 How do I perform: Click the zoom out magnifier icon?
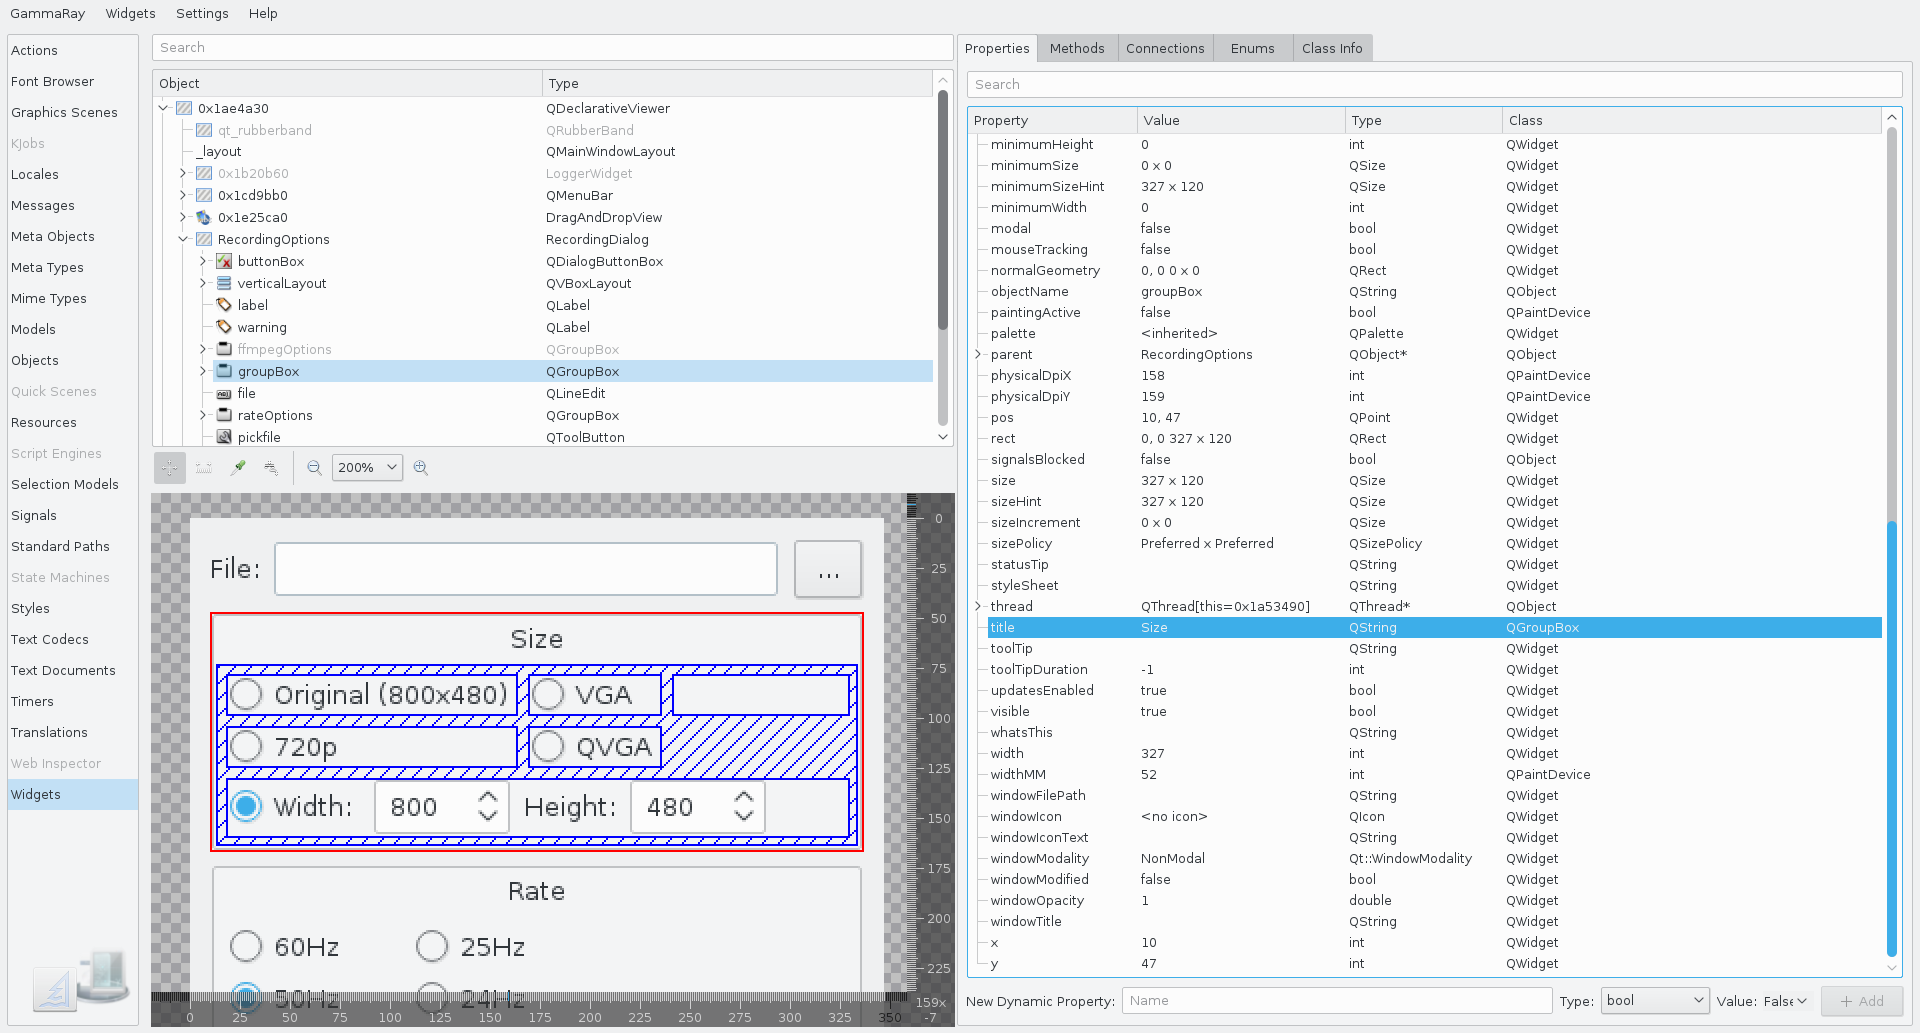pos(314,468)
